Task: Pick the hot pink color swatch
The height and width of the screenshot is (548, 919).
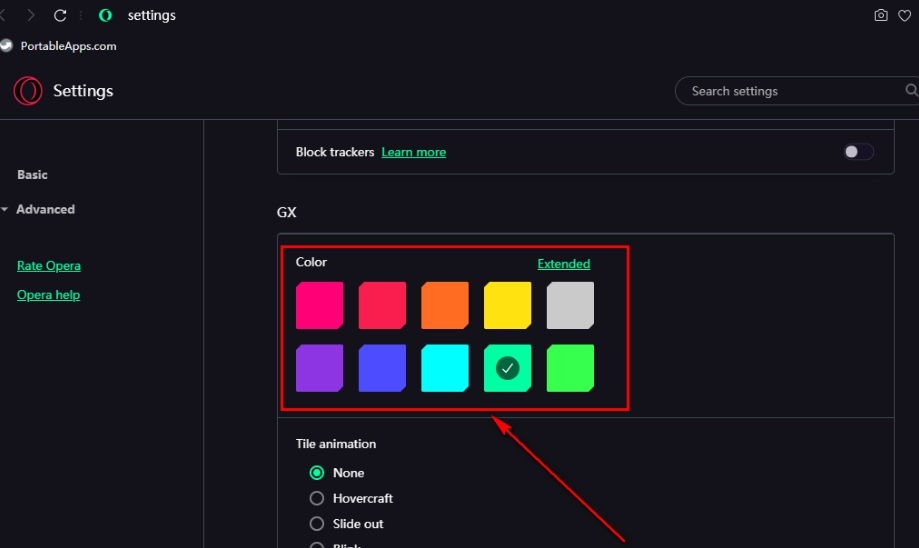Action: pos(319,305)
